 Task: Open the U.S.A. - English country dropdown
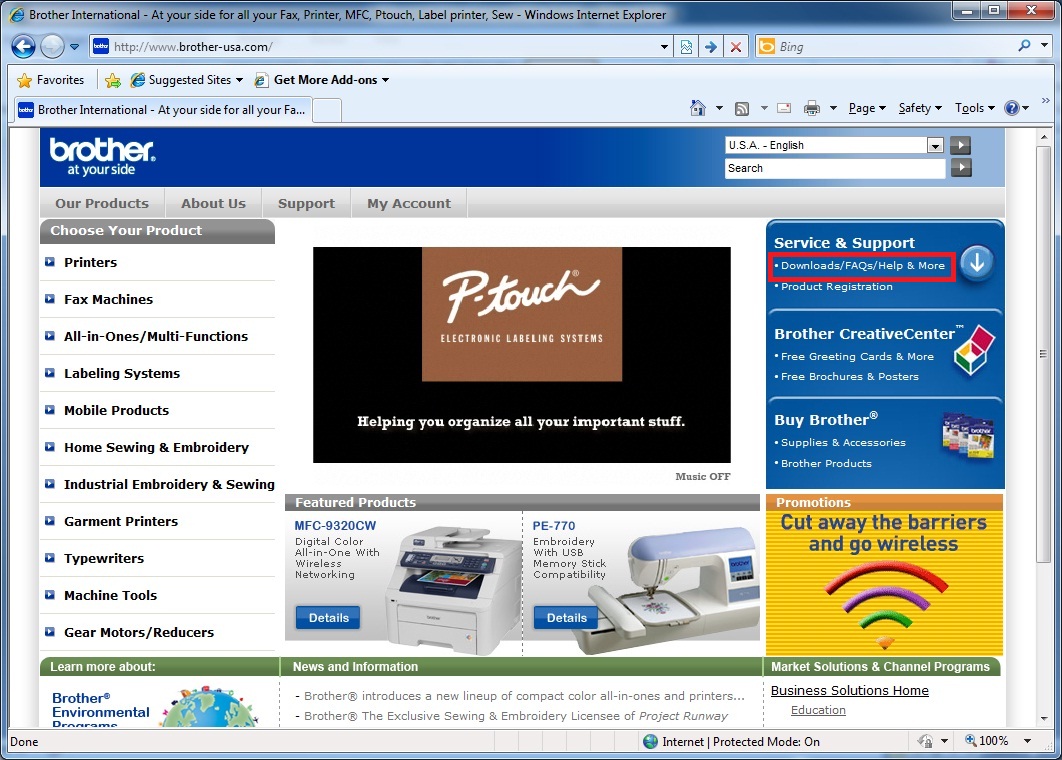pos(934,146)
